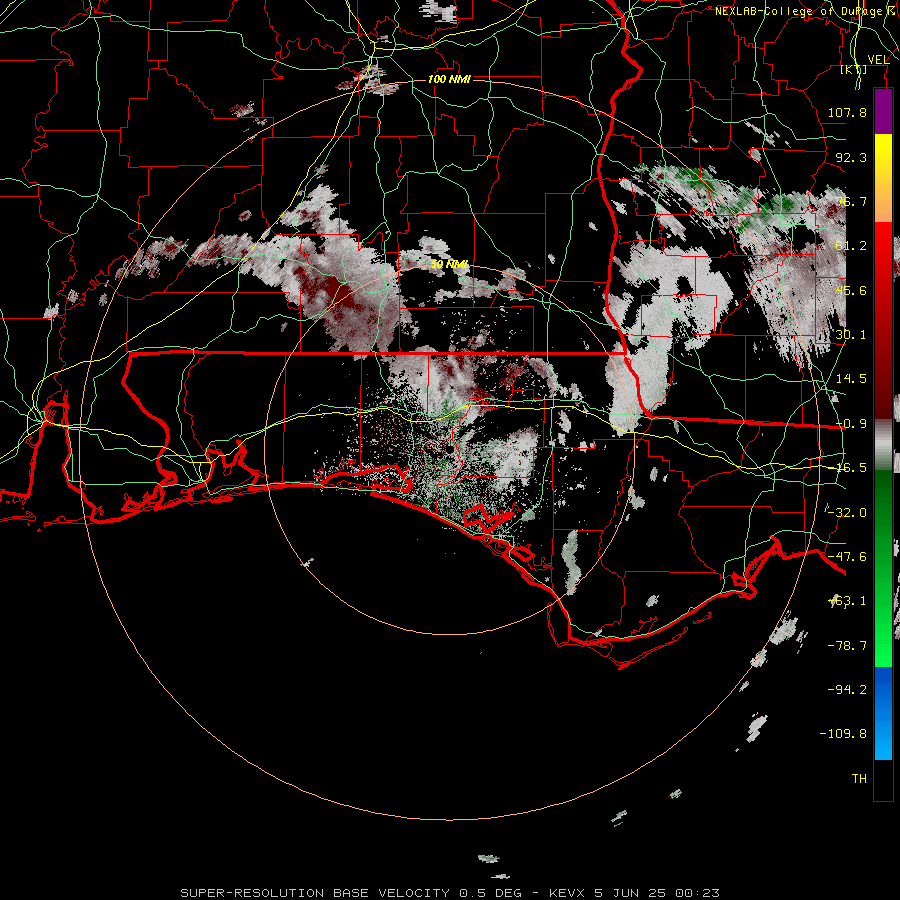This screenshot has height=900, width=900.
Task: Click the 0.5 DEG elevation text
Action: (490, 893)
